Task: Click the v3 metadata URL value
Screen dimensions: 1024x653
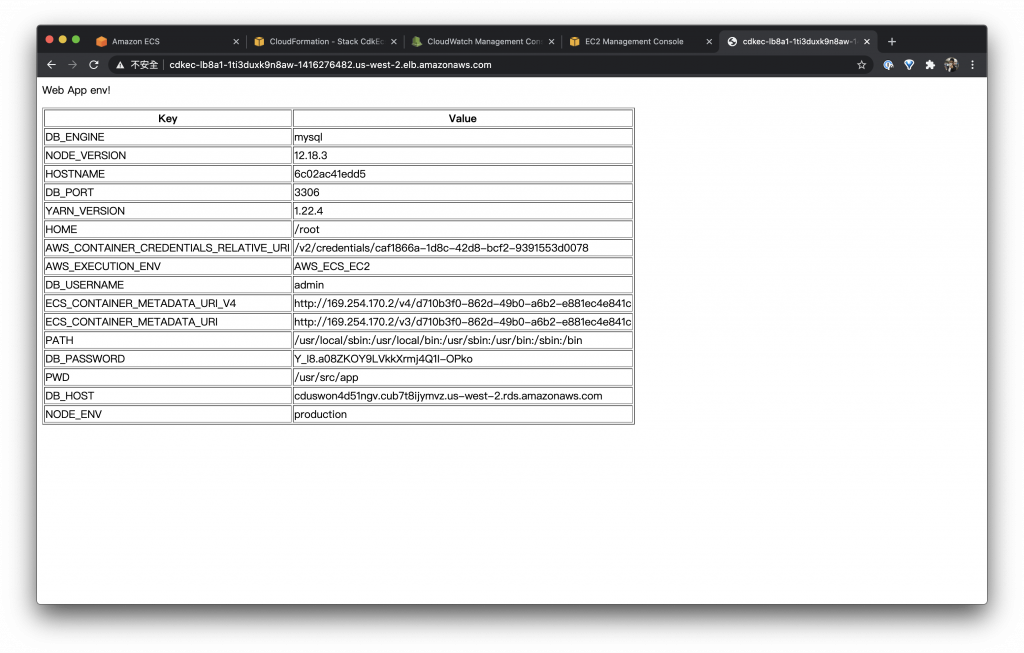Action: [x=462, y=322]
